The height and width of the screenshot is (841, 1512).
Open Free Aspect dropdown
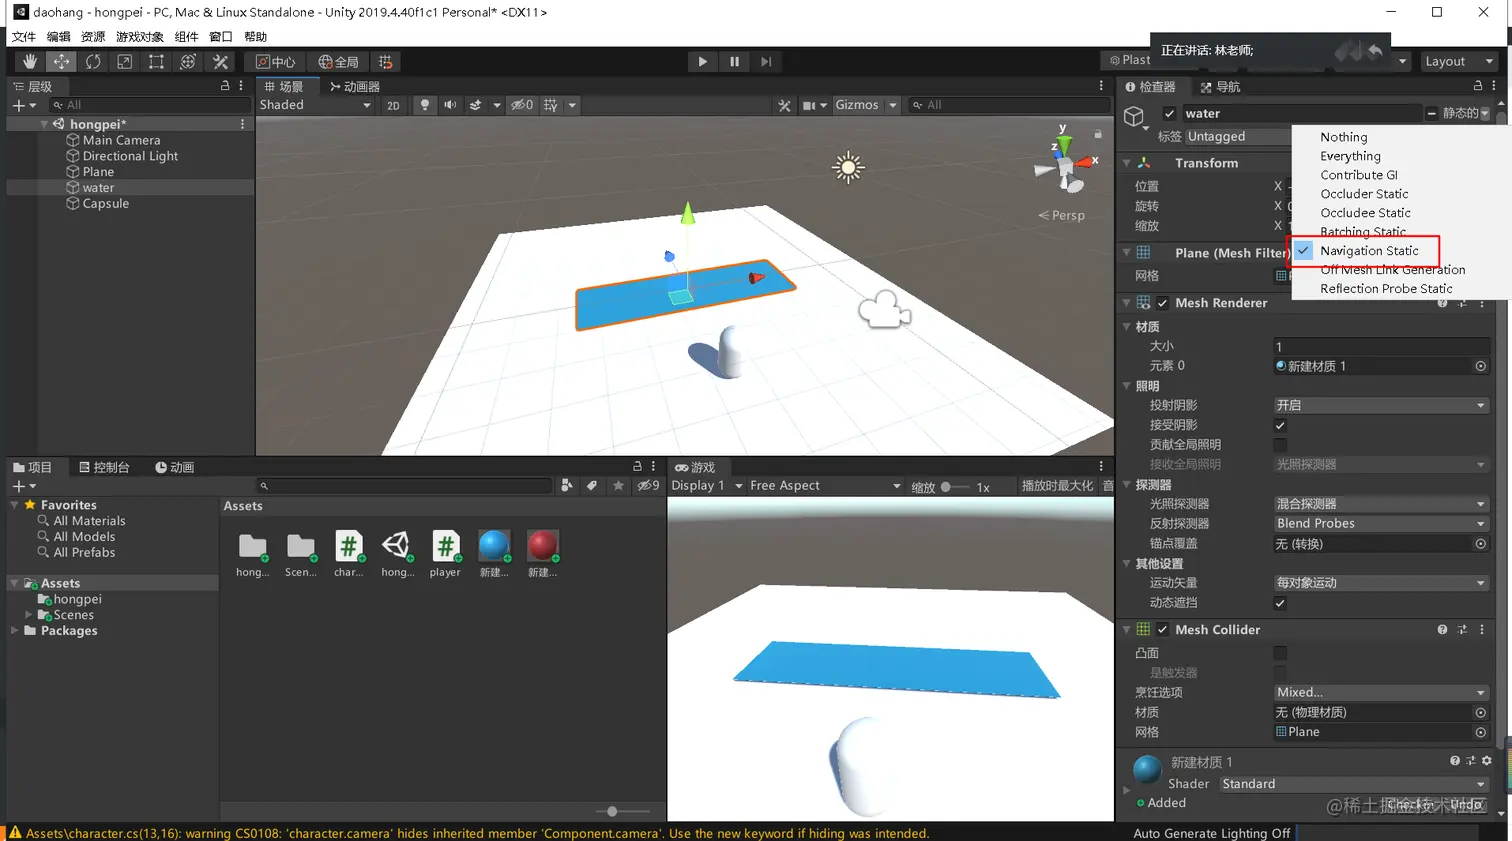825,486
